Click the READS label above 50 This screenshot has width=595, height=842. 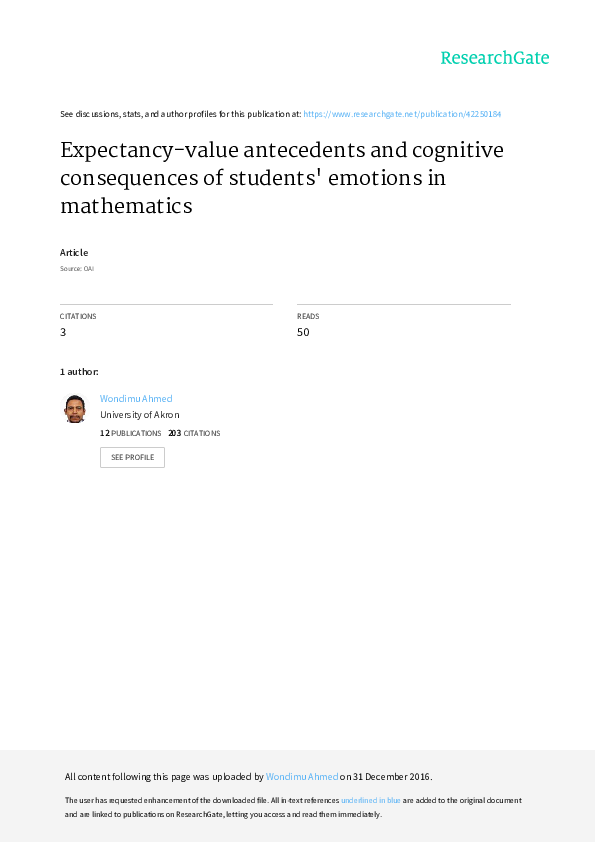308,316
